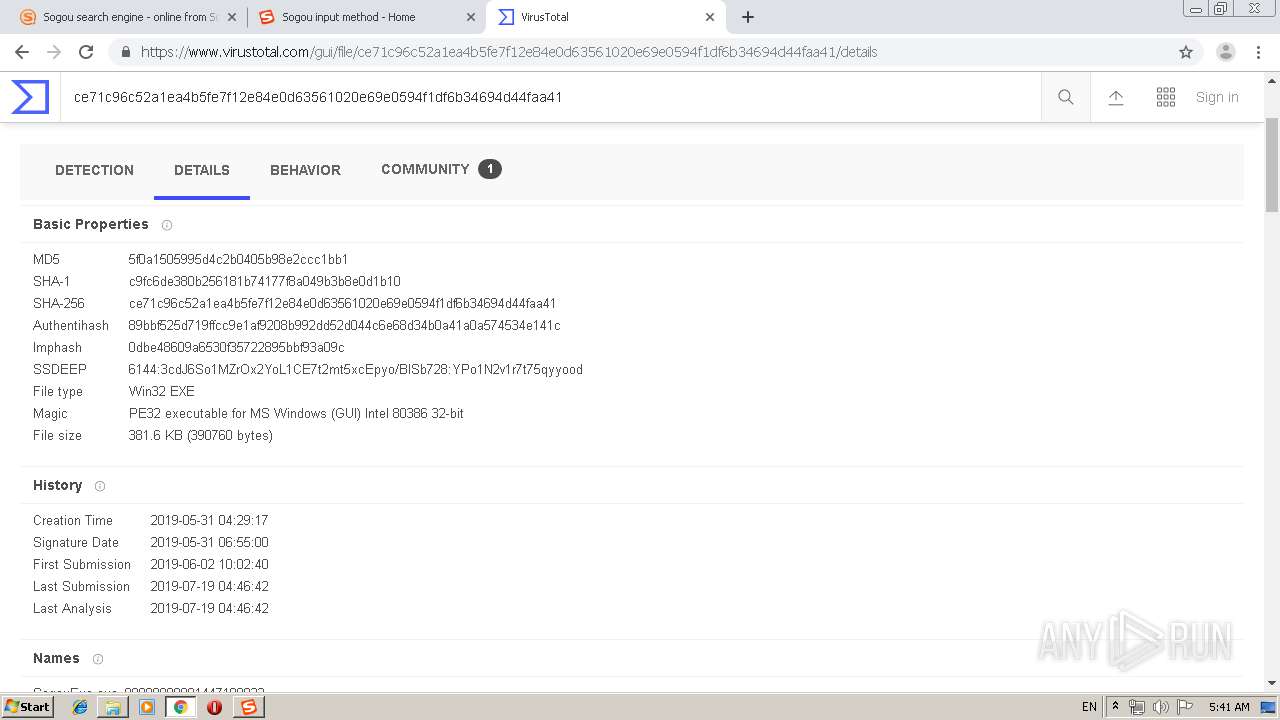Click the scrollbar down arrow
1280x720 pixels.
(1272, 683)
